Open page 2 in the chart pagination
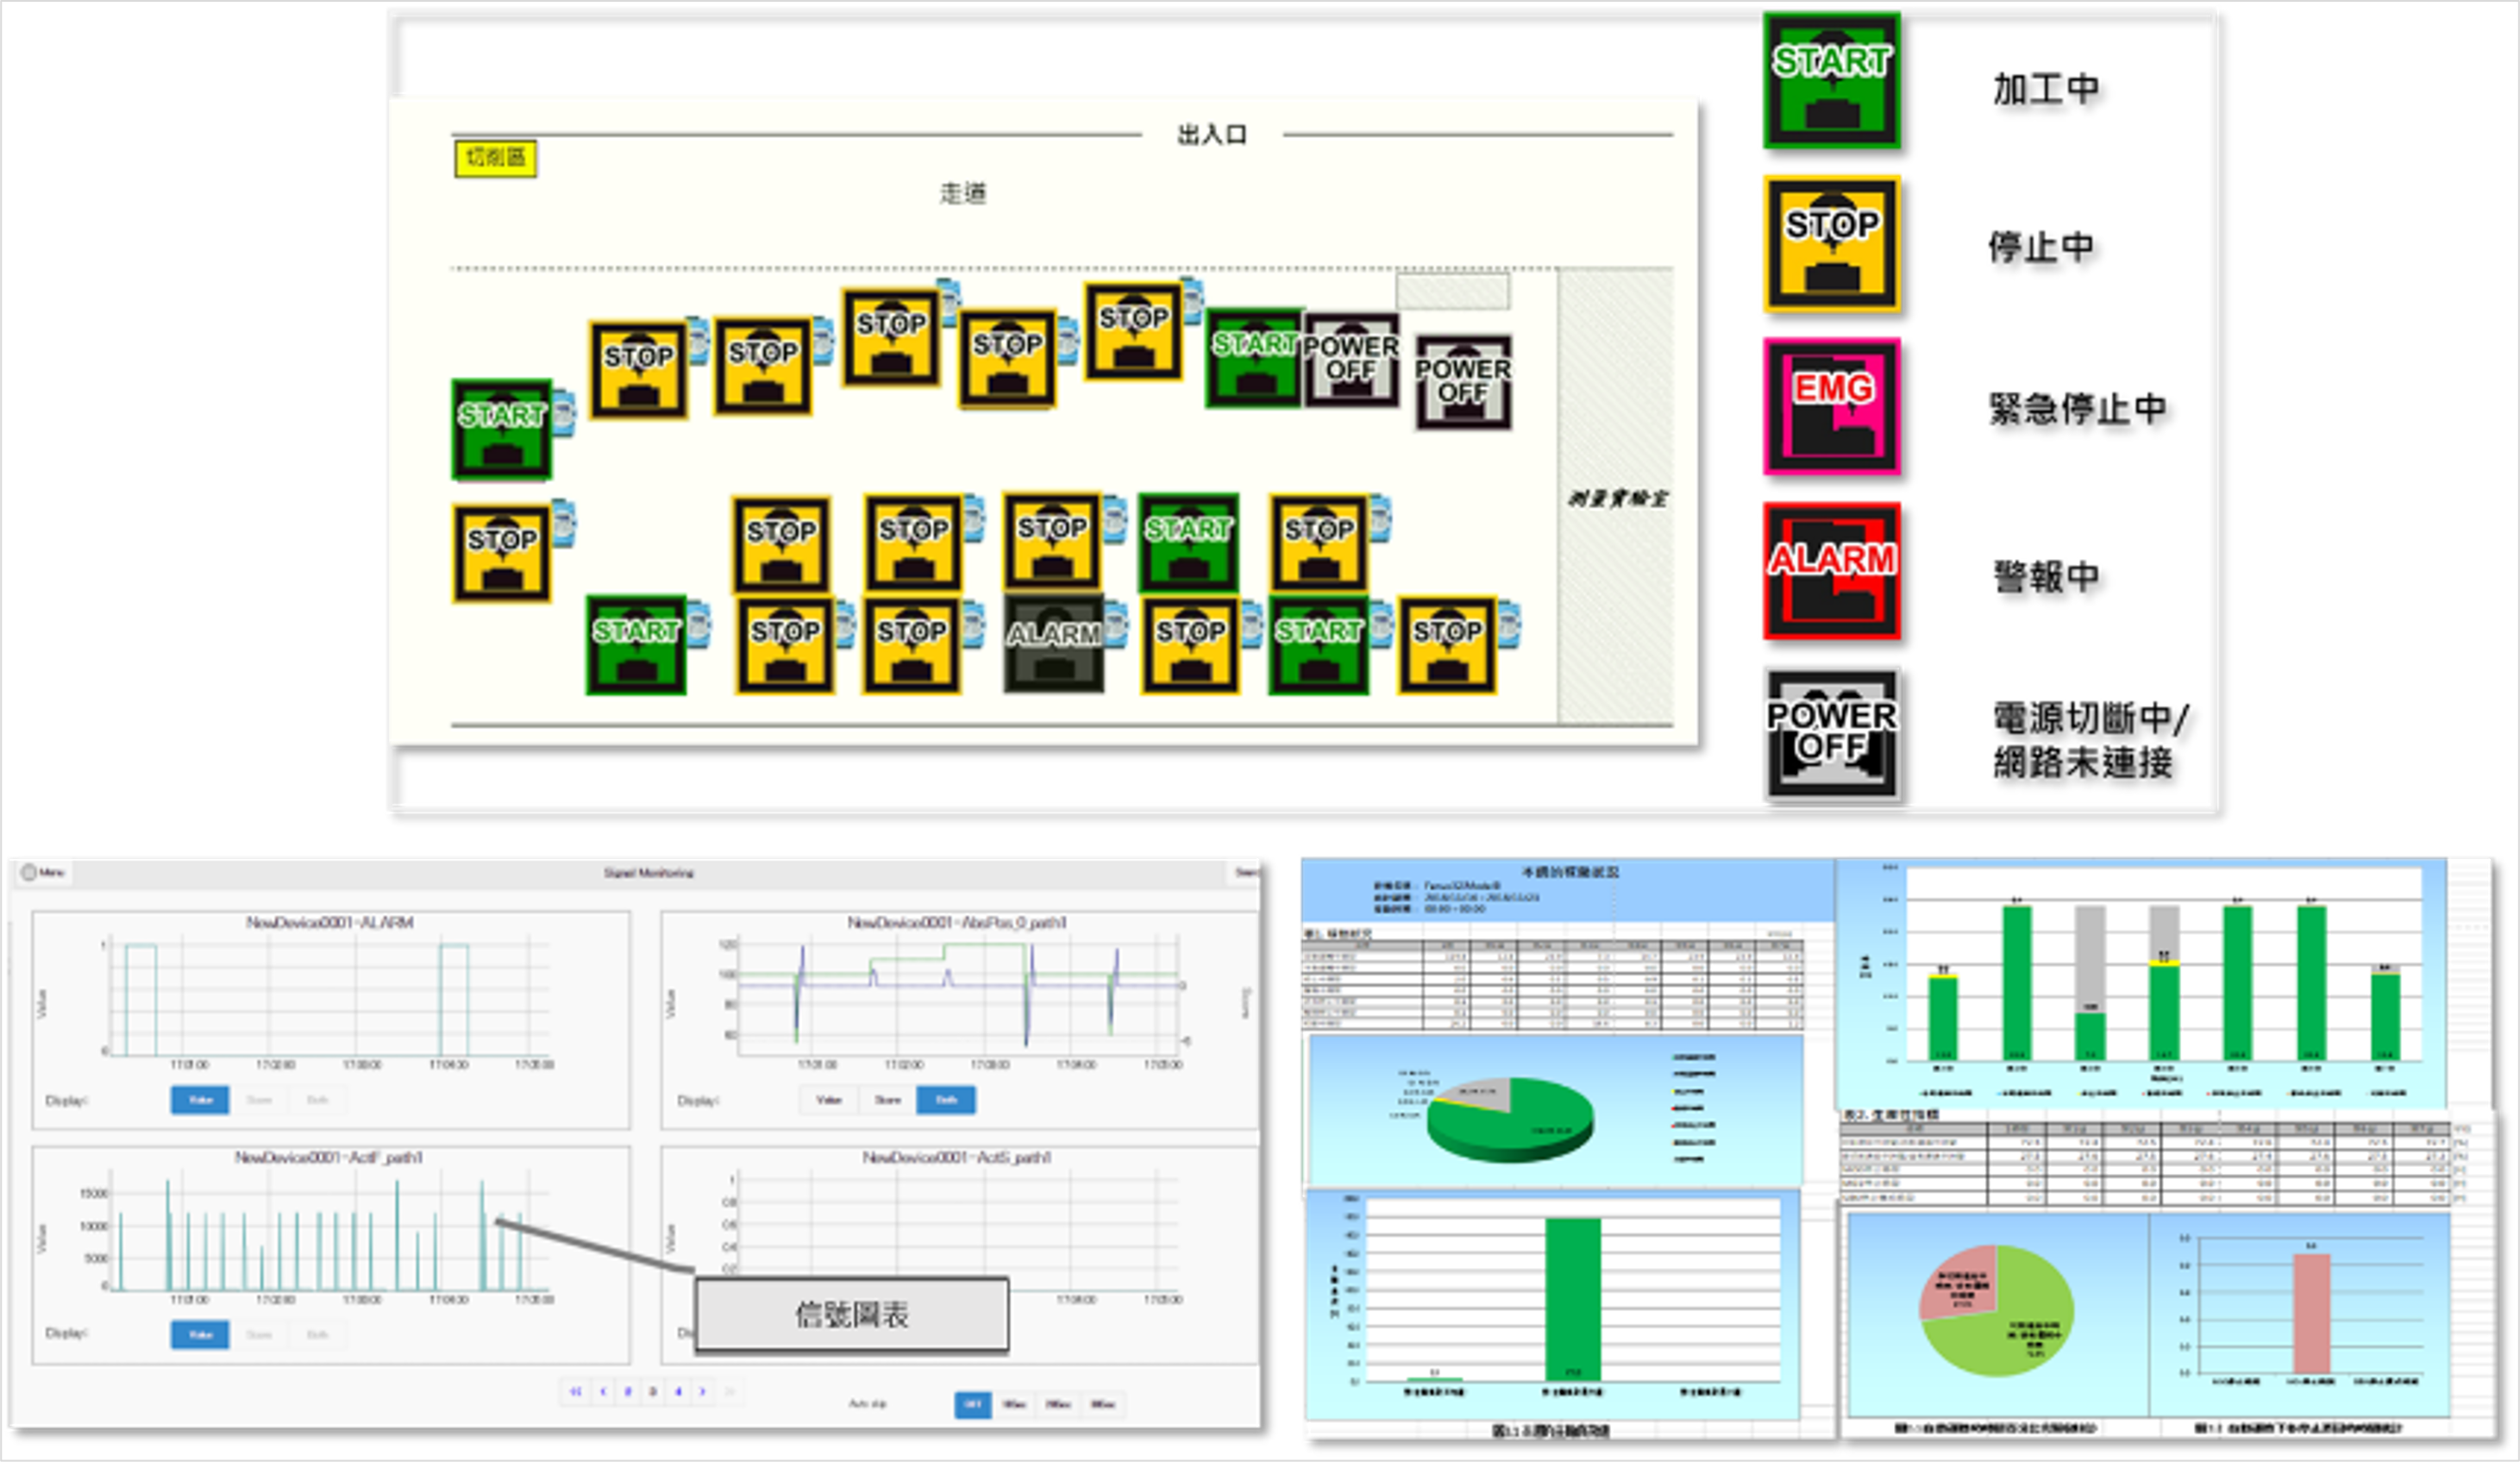This screenshot has height=1462, width=2520. pyautogui.click(x=628, y=1391)
